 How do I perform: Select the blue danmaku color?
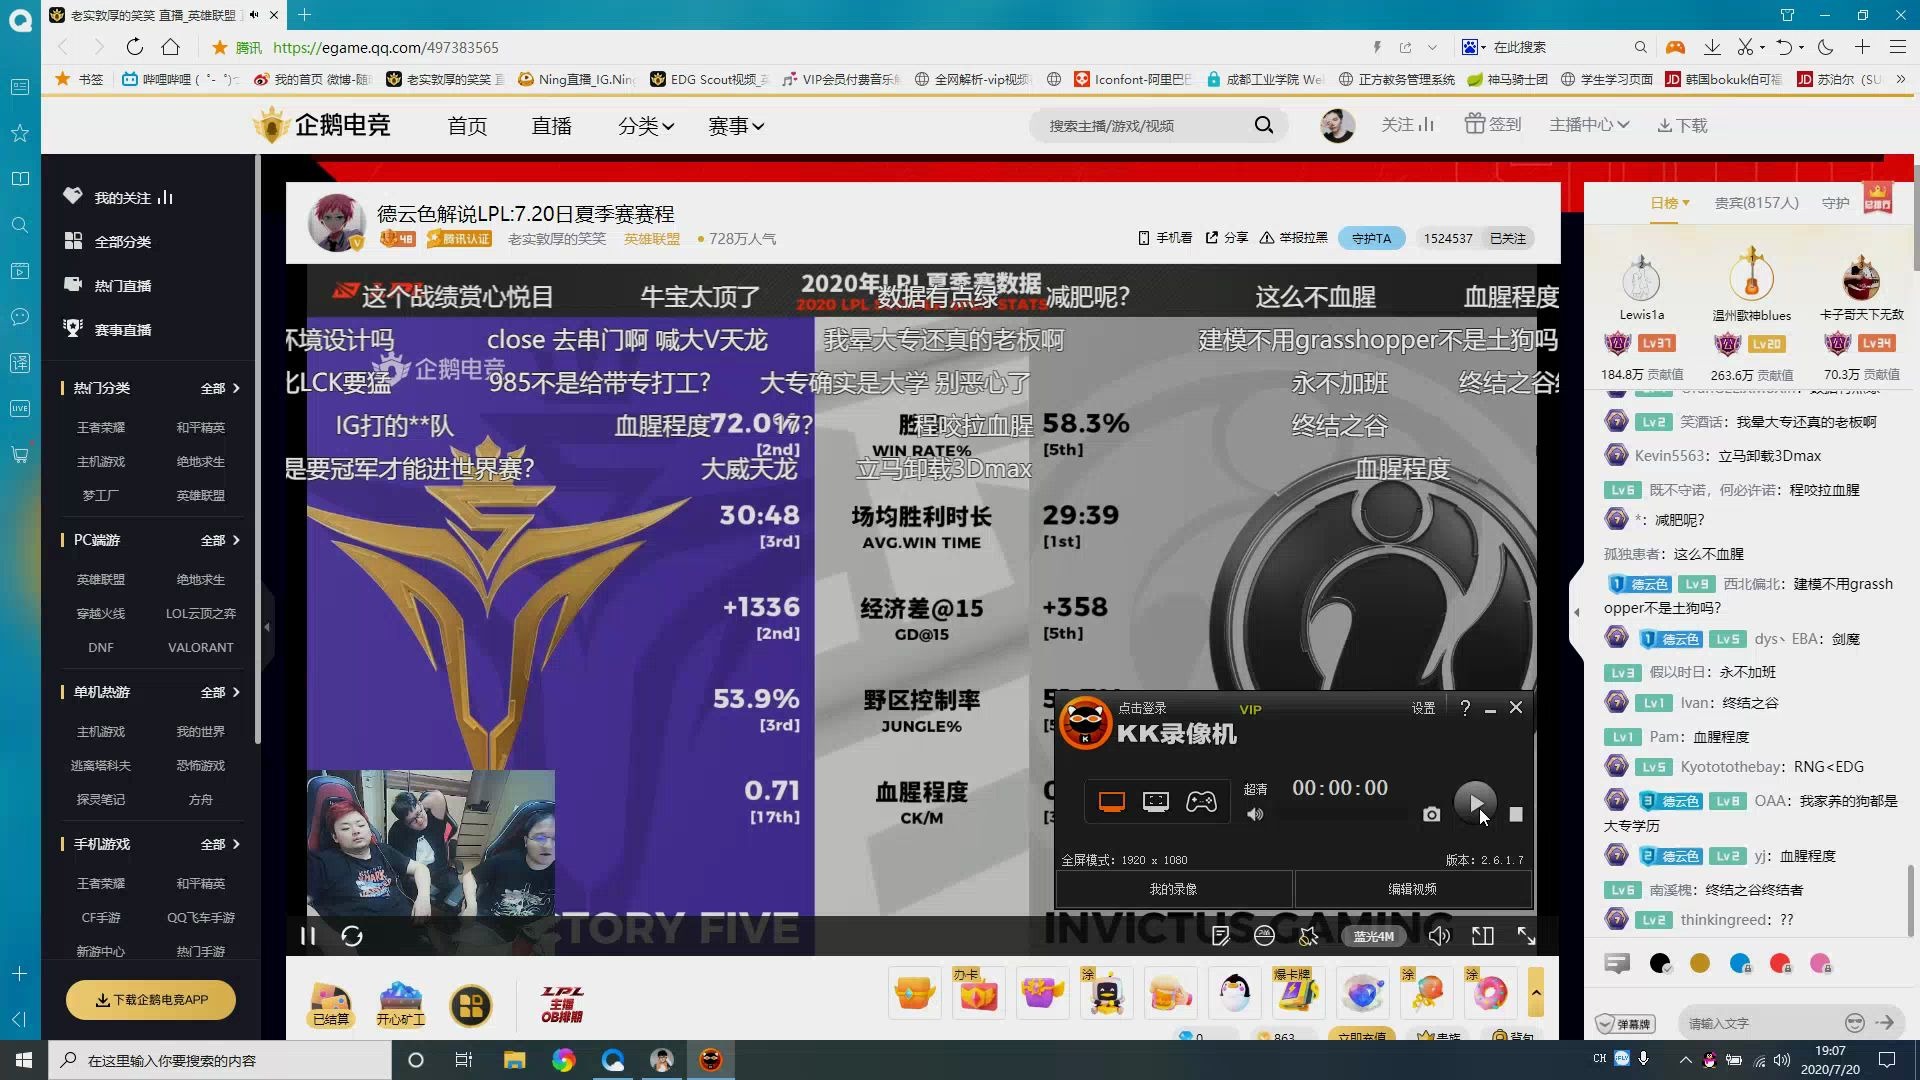[1740, 963]
